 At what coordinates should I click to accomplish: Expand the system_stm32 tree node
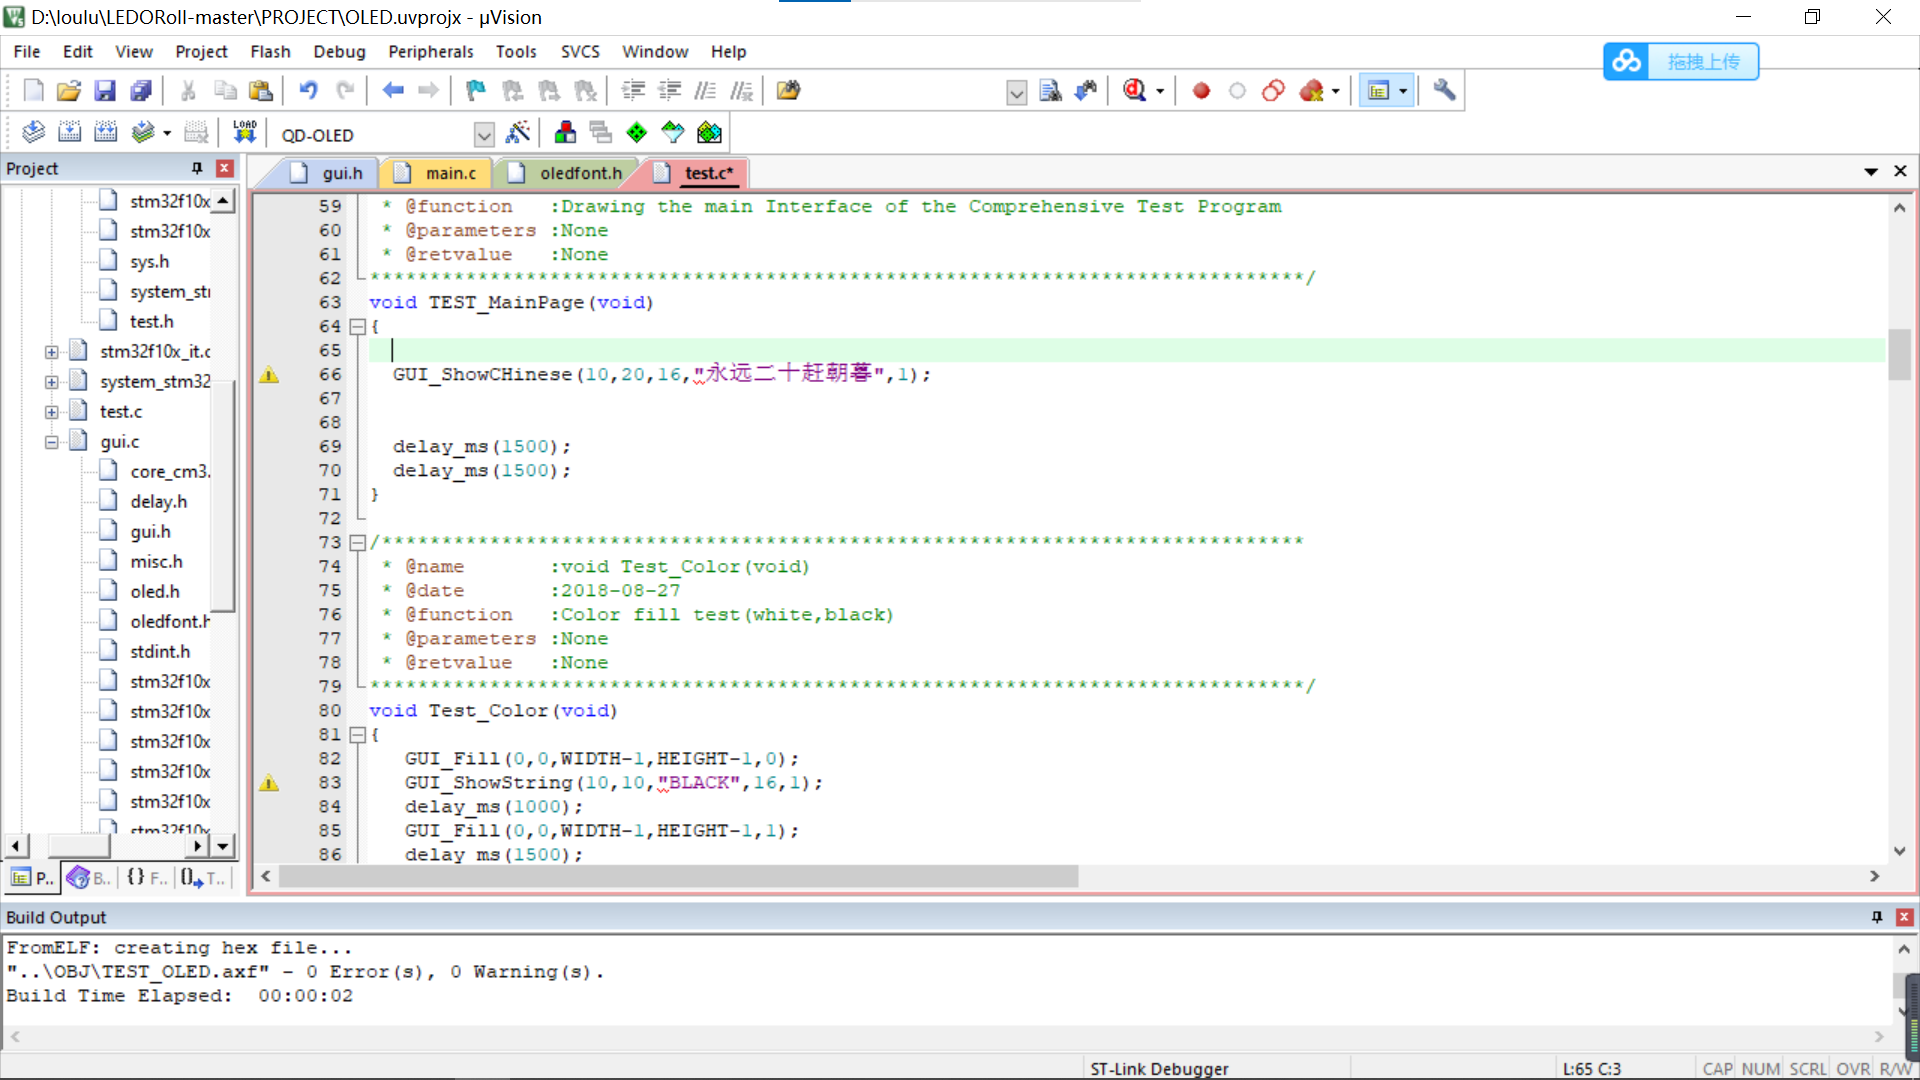[x=51, y=382]
